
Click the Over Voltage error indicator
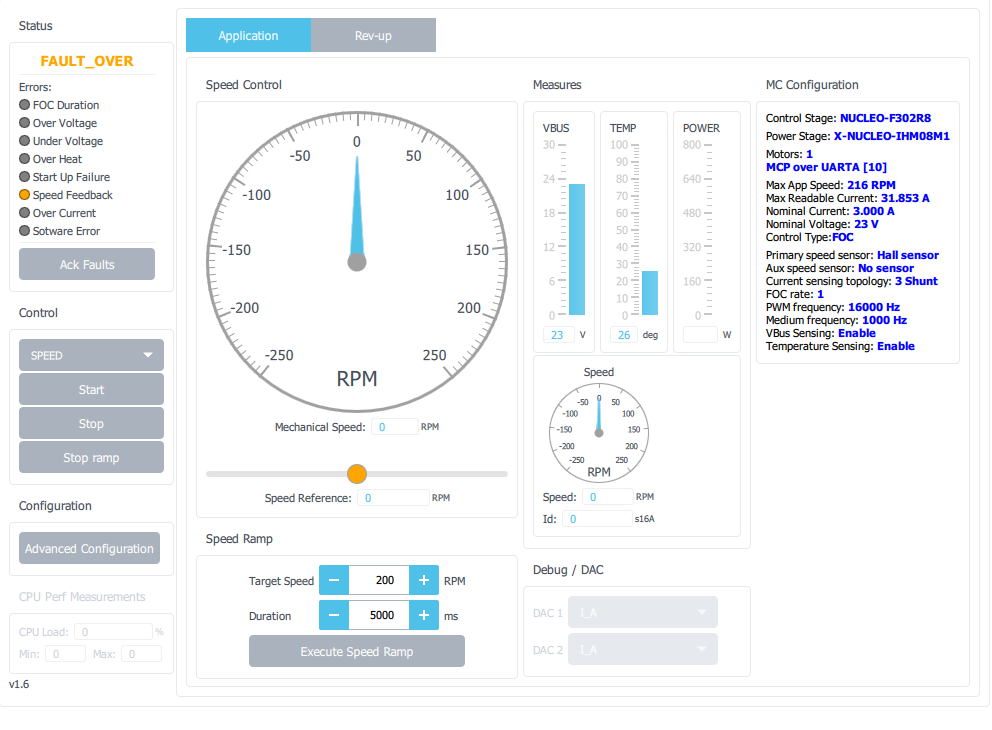pyautogui.click(x=25, y=123)
